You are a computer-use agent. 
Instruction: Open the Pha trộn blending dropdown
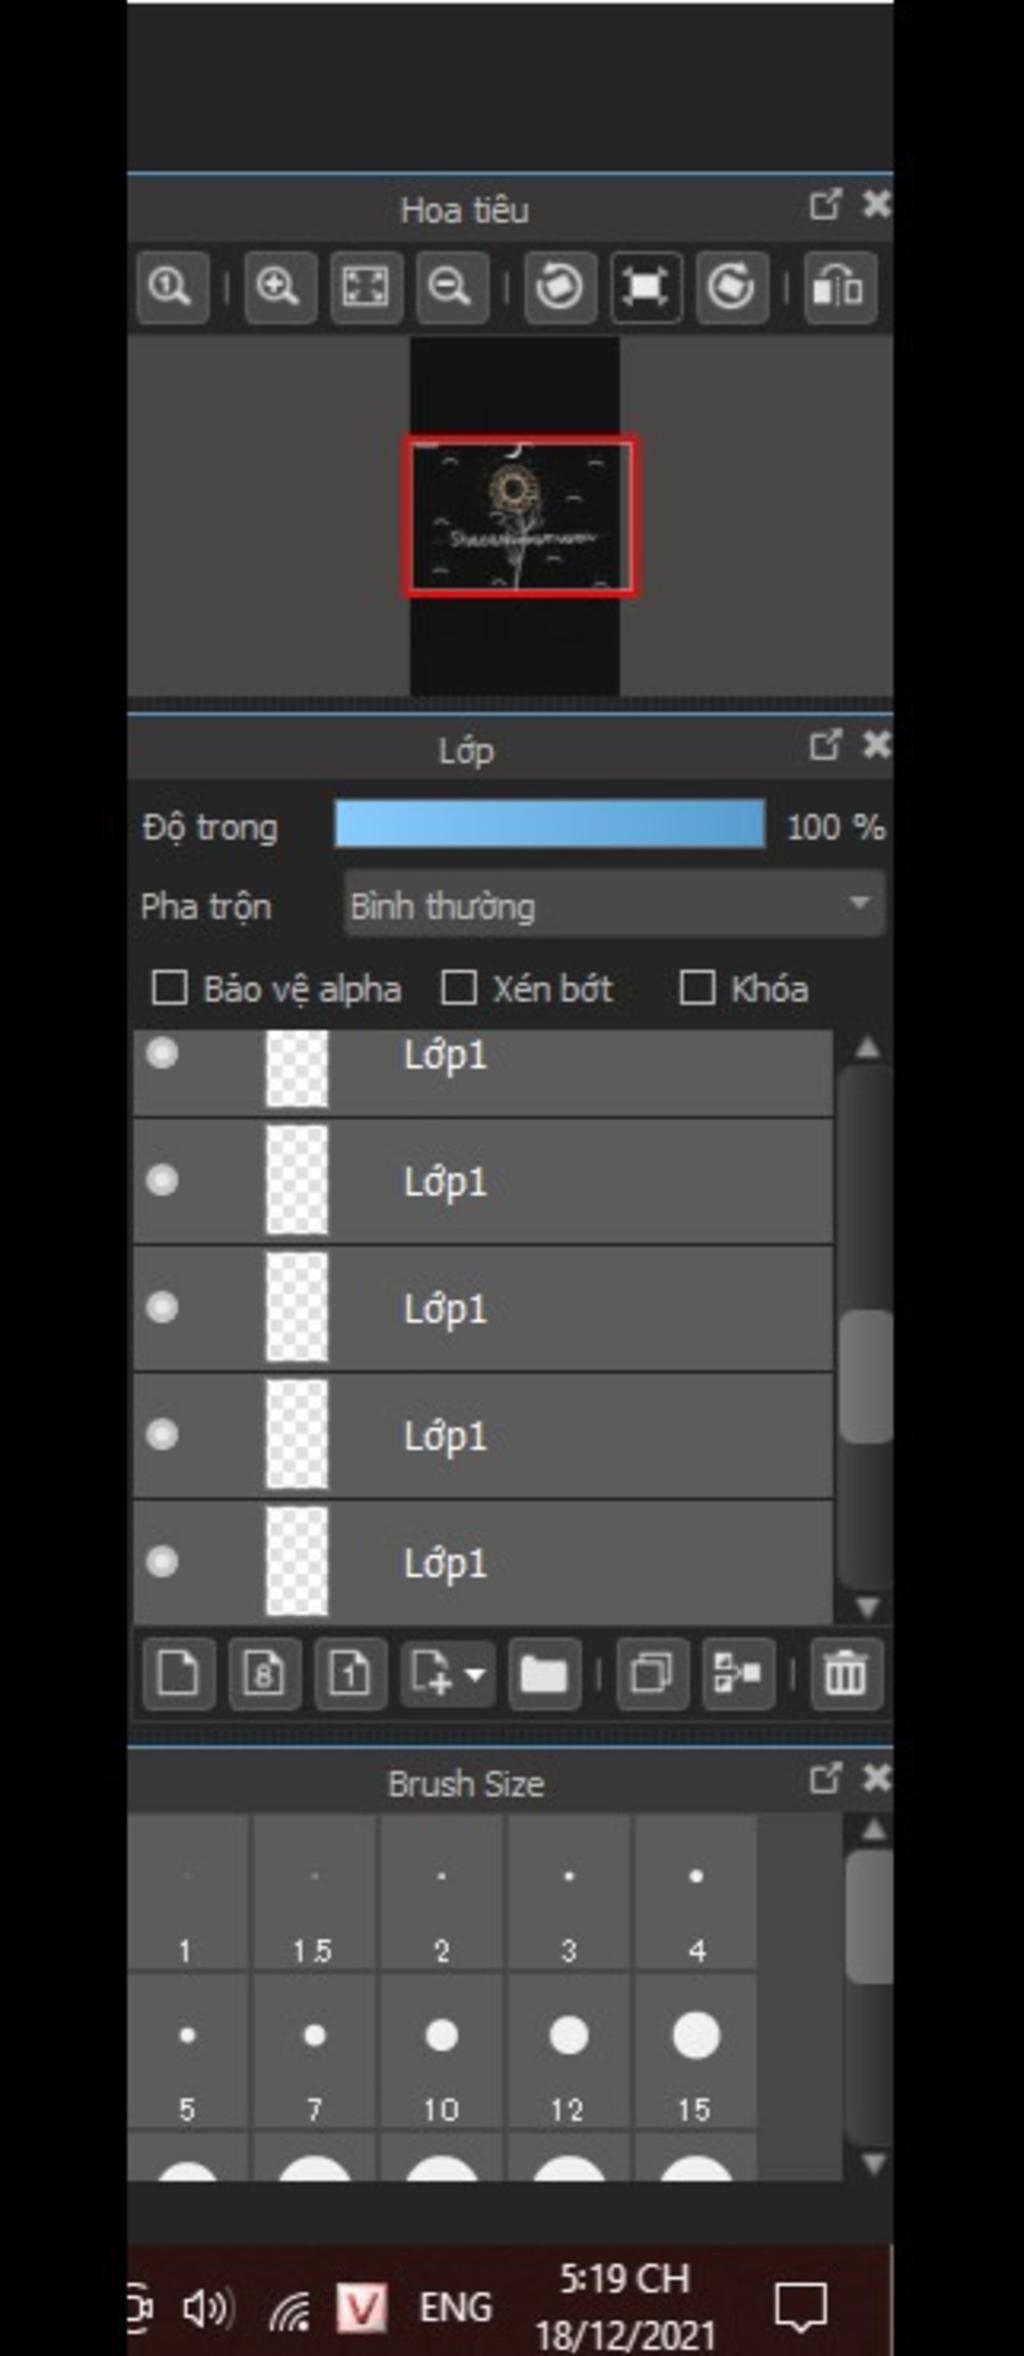614,905
